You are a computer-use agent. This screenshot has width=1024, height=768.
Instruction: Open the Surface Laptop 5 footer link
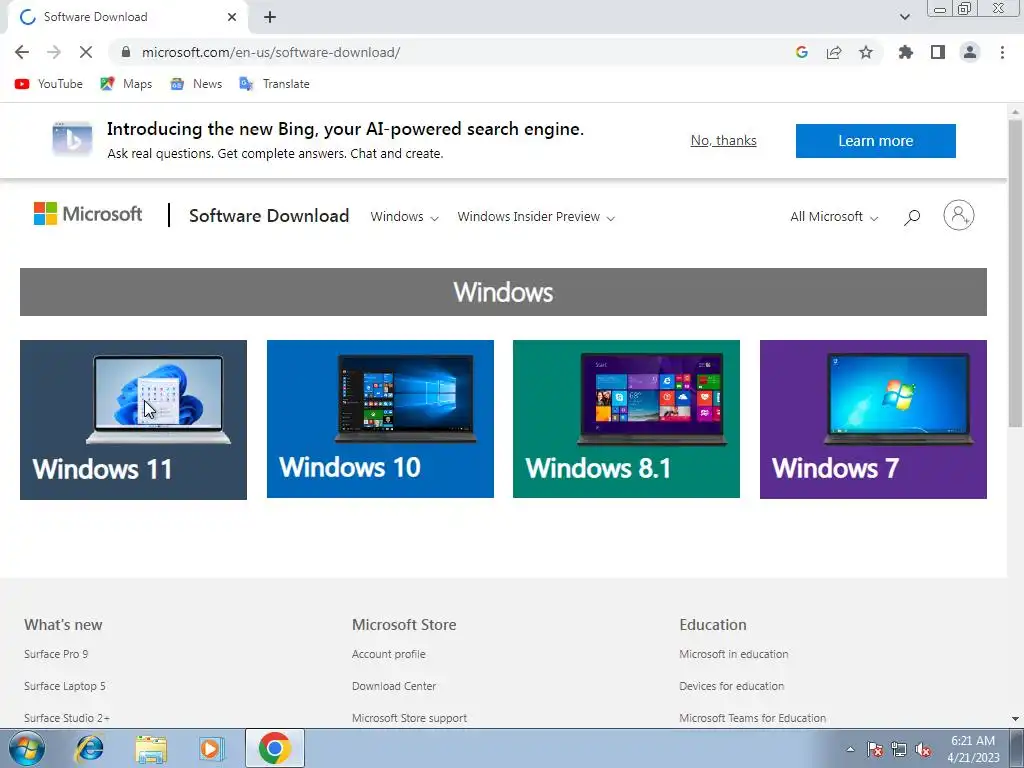coord(65,686)
